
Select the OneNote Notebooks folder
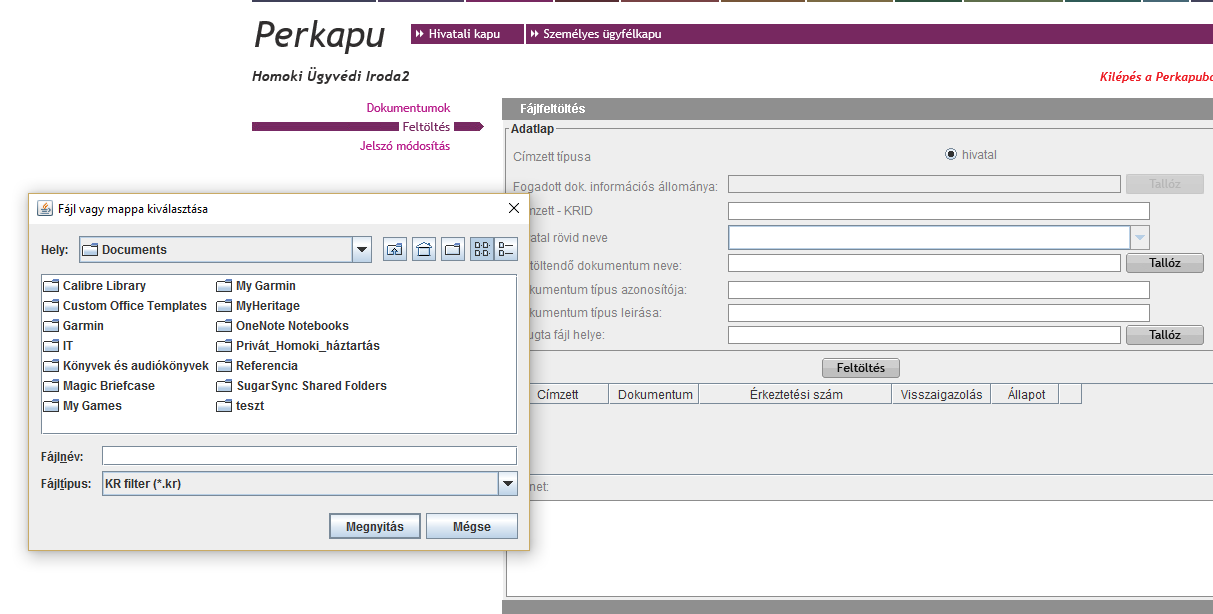[x=283, y=326]
